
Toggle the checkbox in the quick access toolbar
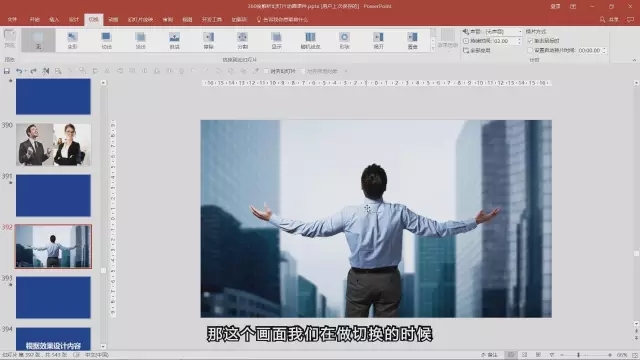266,71
